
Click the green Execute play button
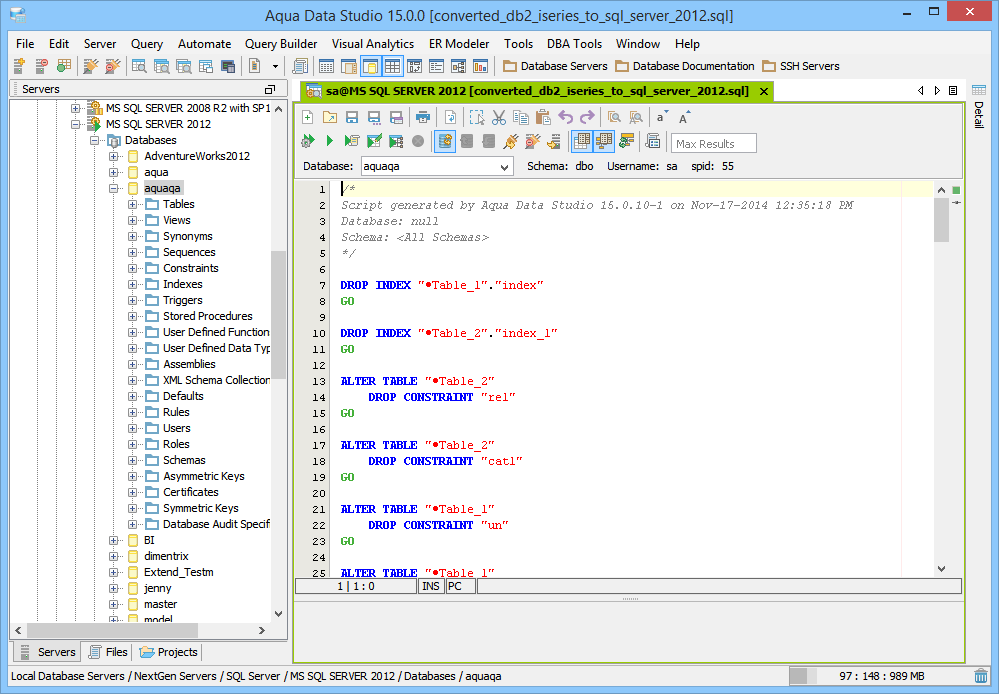329,142
